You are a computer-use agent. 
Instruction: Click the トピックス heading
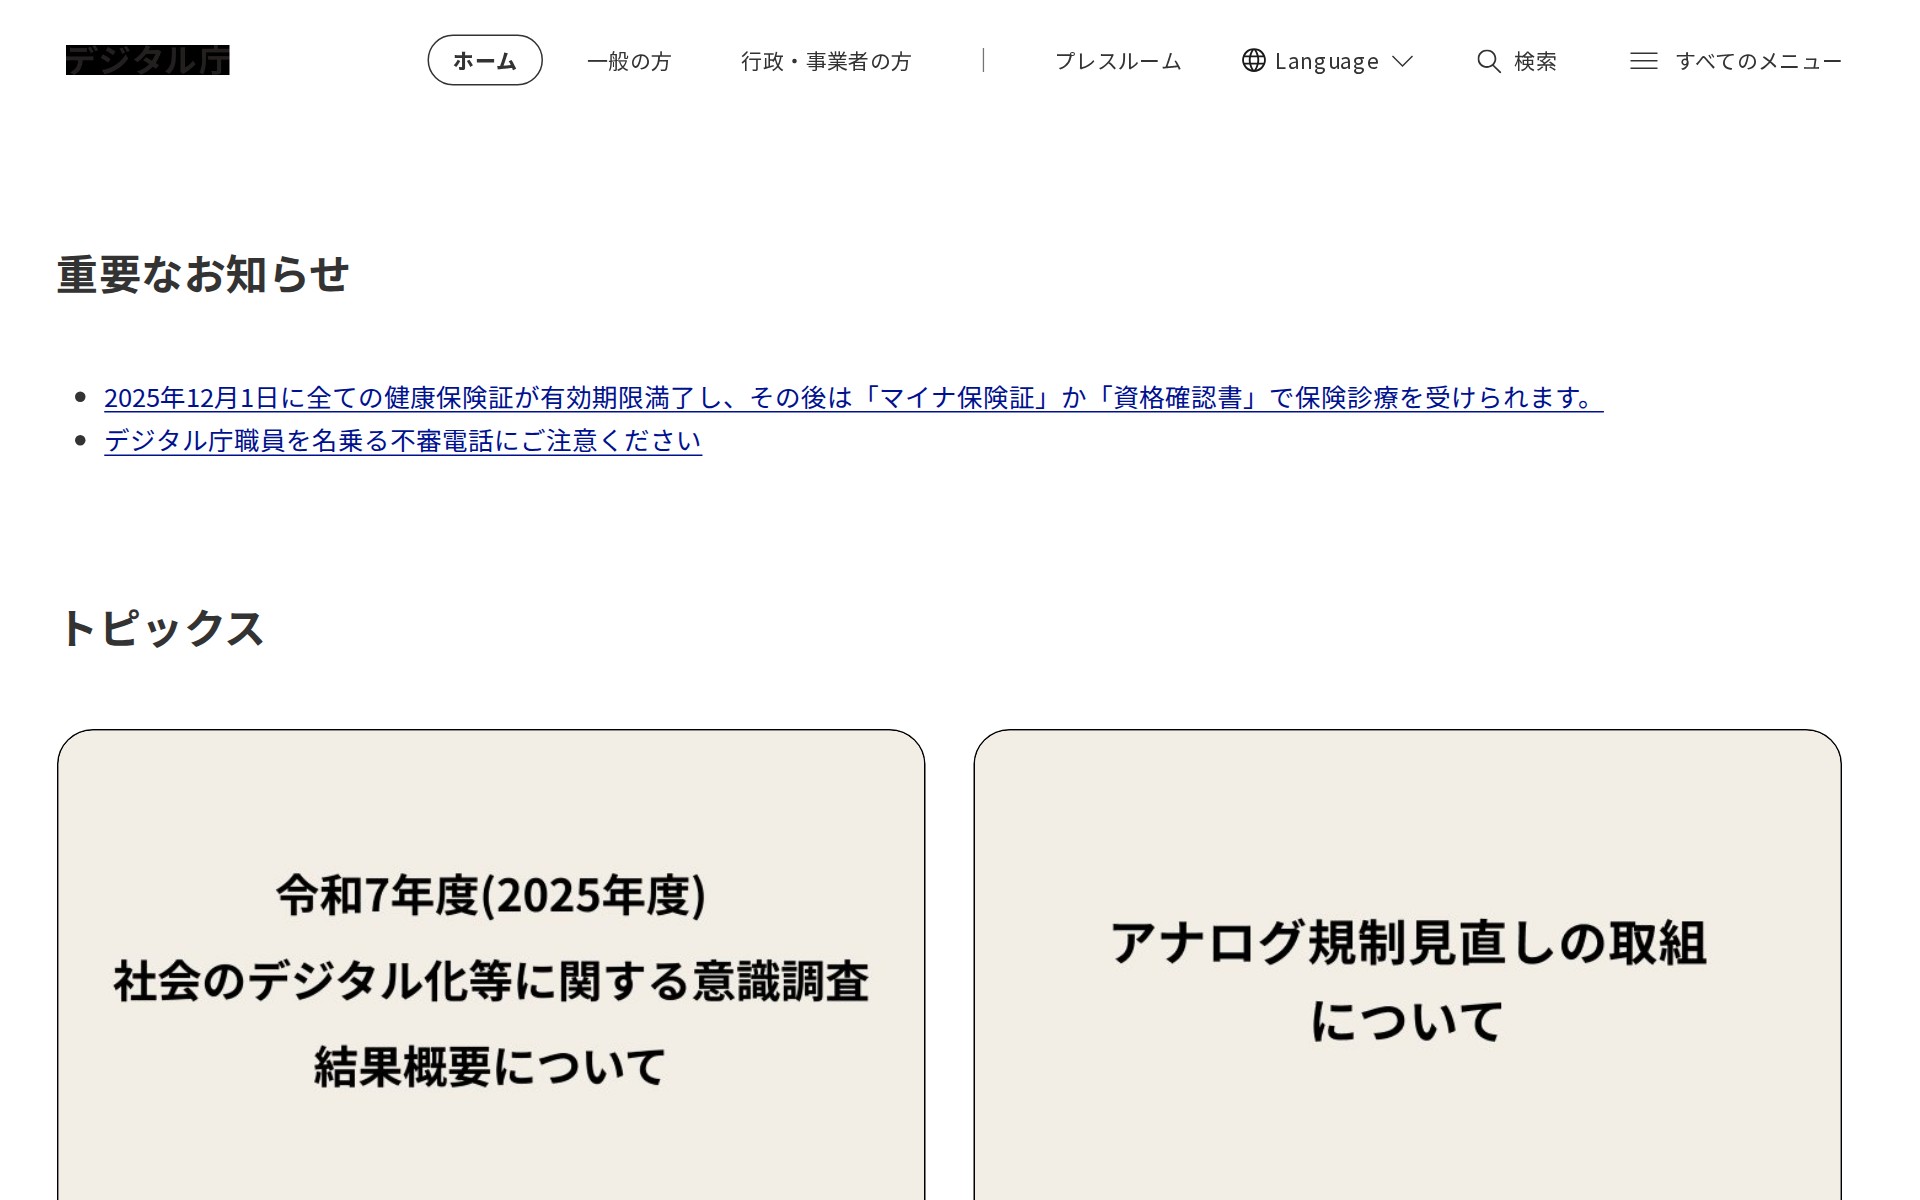pyautogui.click(x=162, y=628)
